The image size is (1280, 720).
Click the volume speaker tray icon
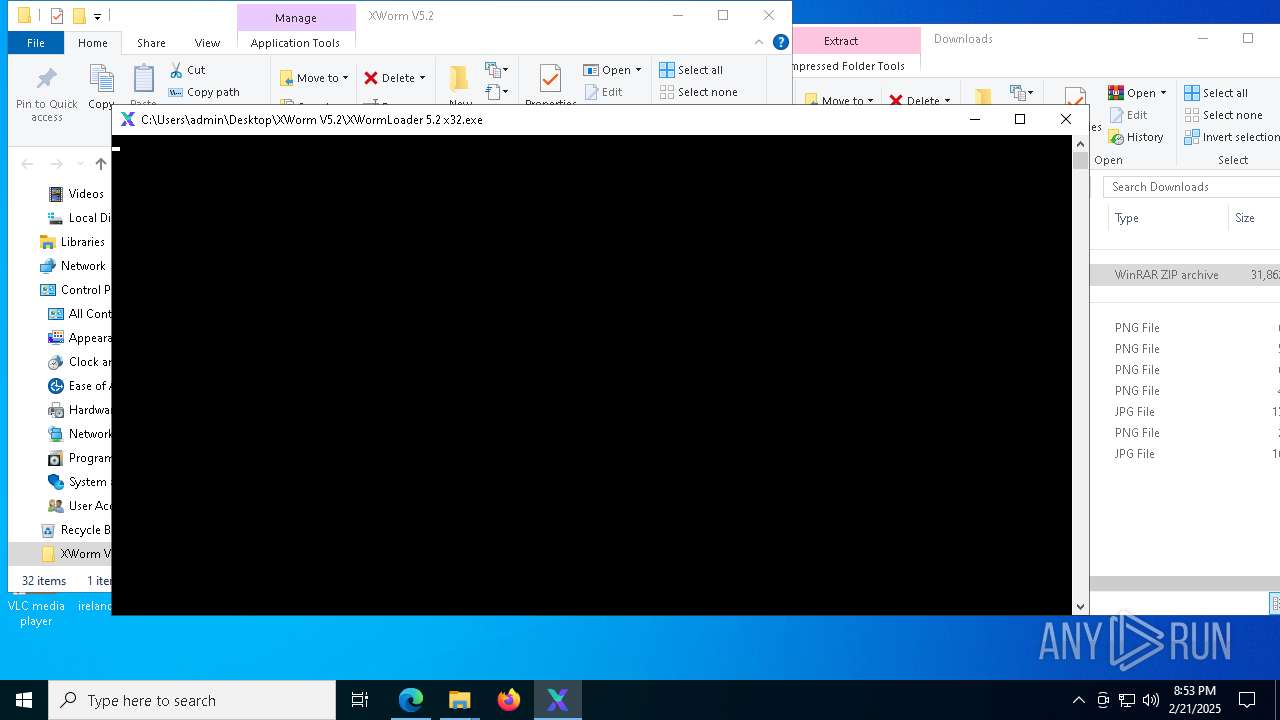[1151, 700]
